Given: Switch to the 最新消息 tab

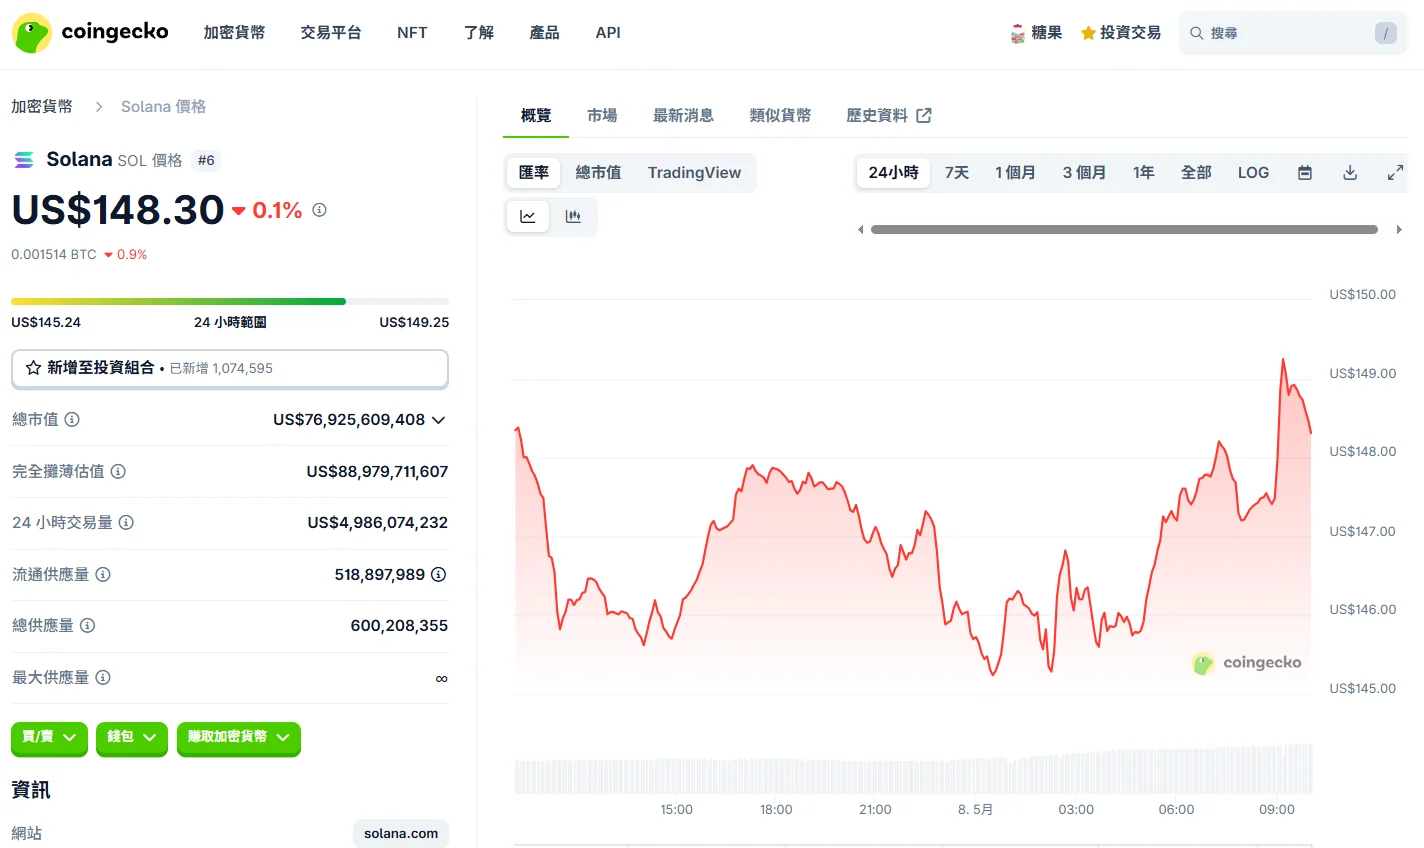Looking at the screenshot, I should 683,115.
